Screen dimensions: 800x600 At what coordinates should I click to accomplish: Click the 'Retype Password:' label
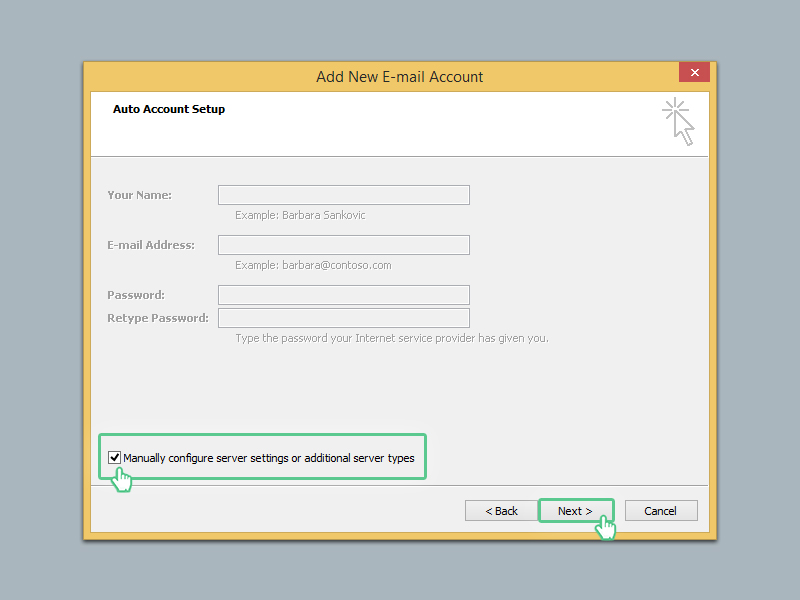[x=158, y=318]
